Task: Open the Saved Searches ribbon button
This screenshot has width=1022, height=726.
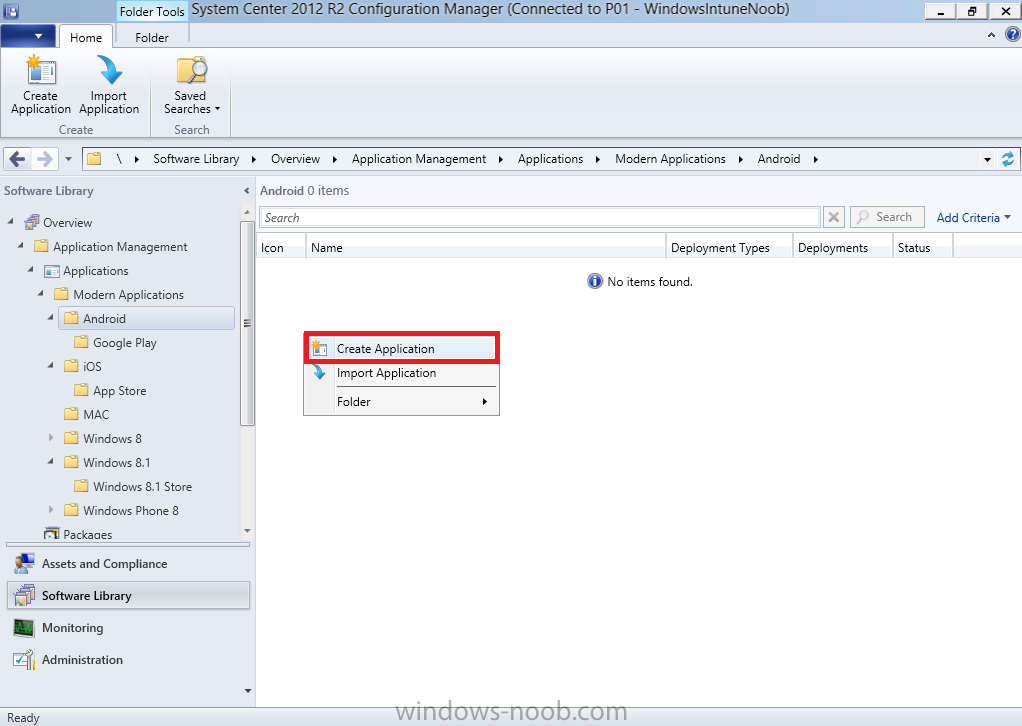Action: tap(192, 85)
